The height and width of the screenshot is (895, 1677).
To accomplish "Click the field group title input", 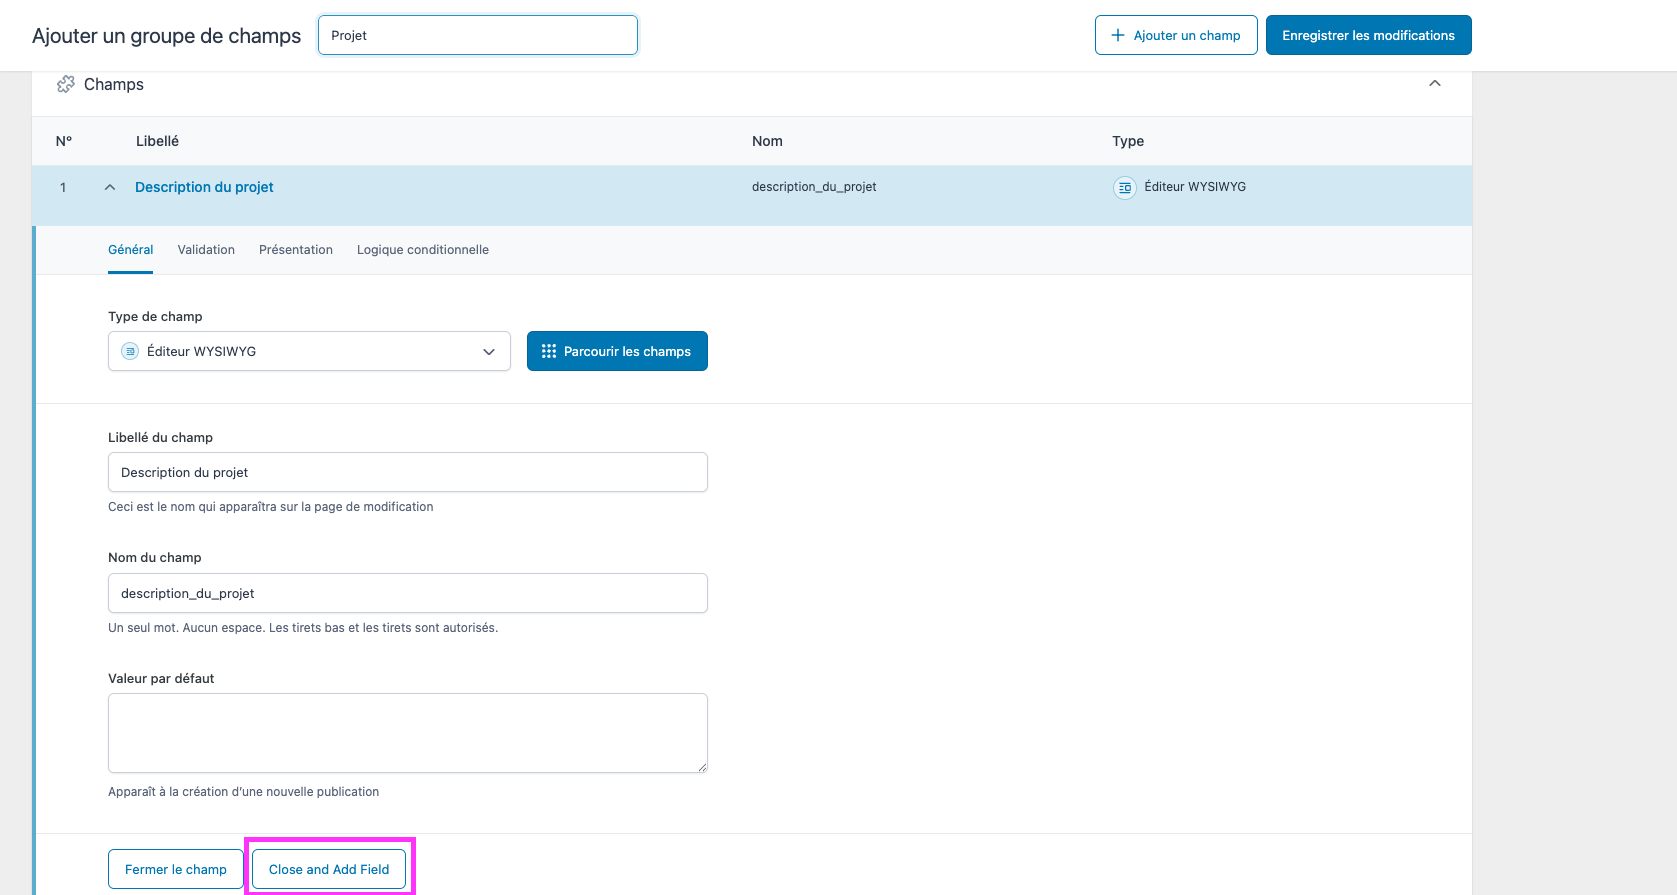I will [x=478, y=36].
